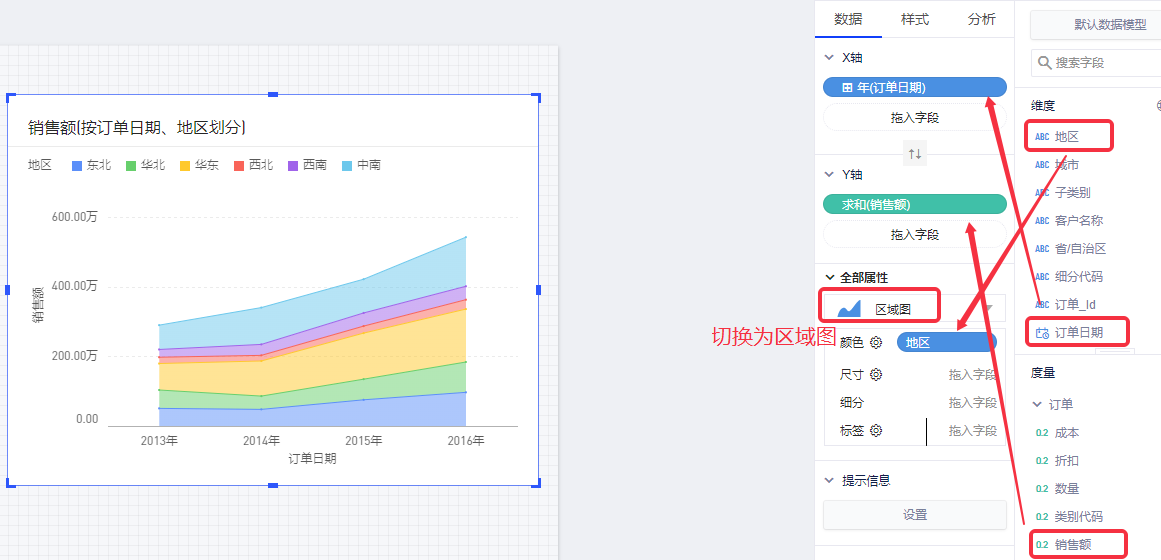
Task: Open the 尺寸 (size) gear settings
Action: (x=876, y=375)
